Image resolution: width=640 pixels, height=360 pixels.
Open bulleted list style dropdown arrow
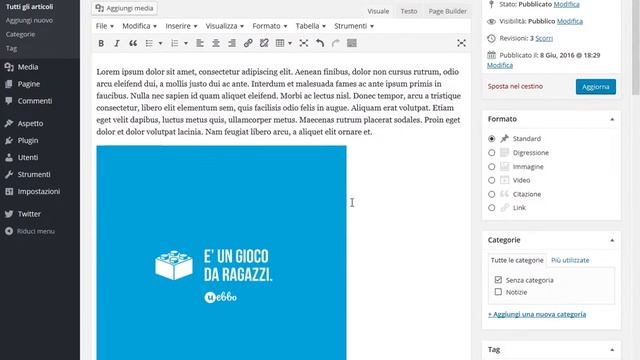point(160,43)
